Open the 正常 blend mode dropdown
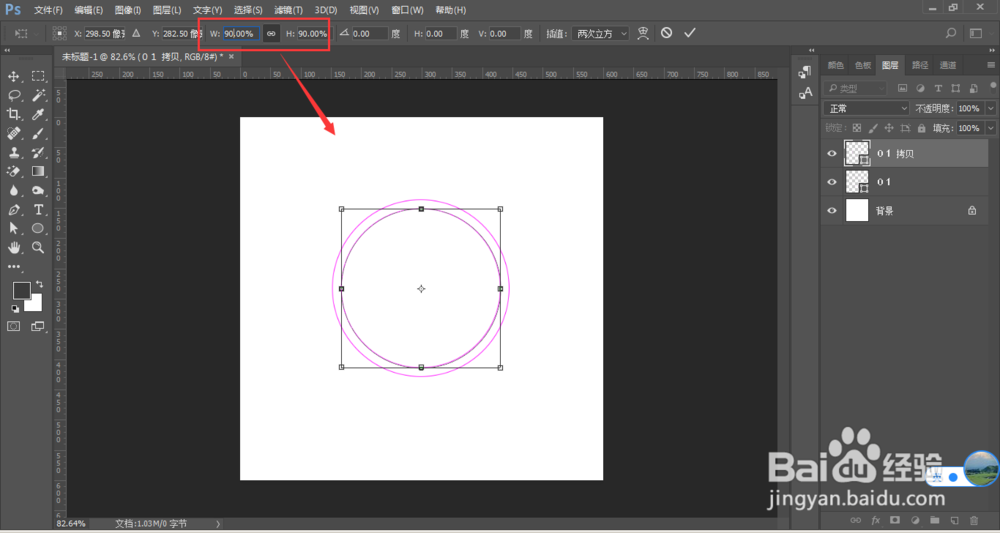This screenshot has width=1000, height=533. pos(866,108)
